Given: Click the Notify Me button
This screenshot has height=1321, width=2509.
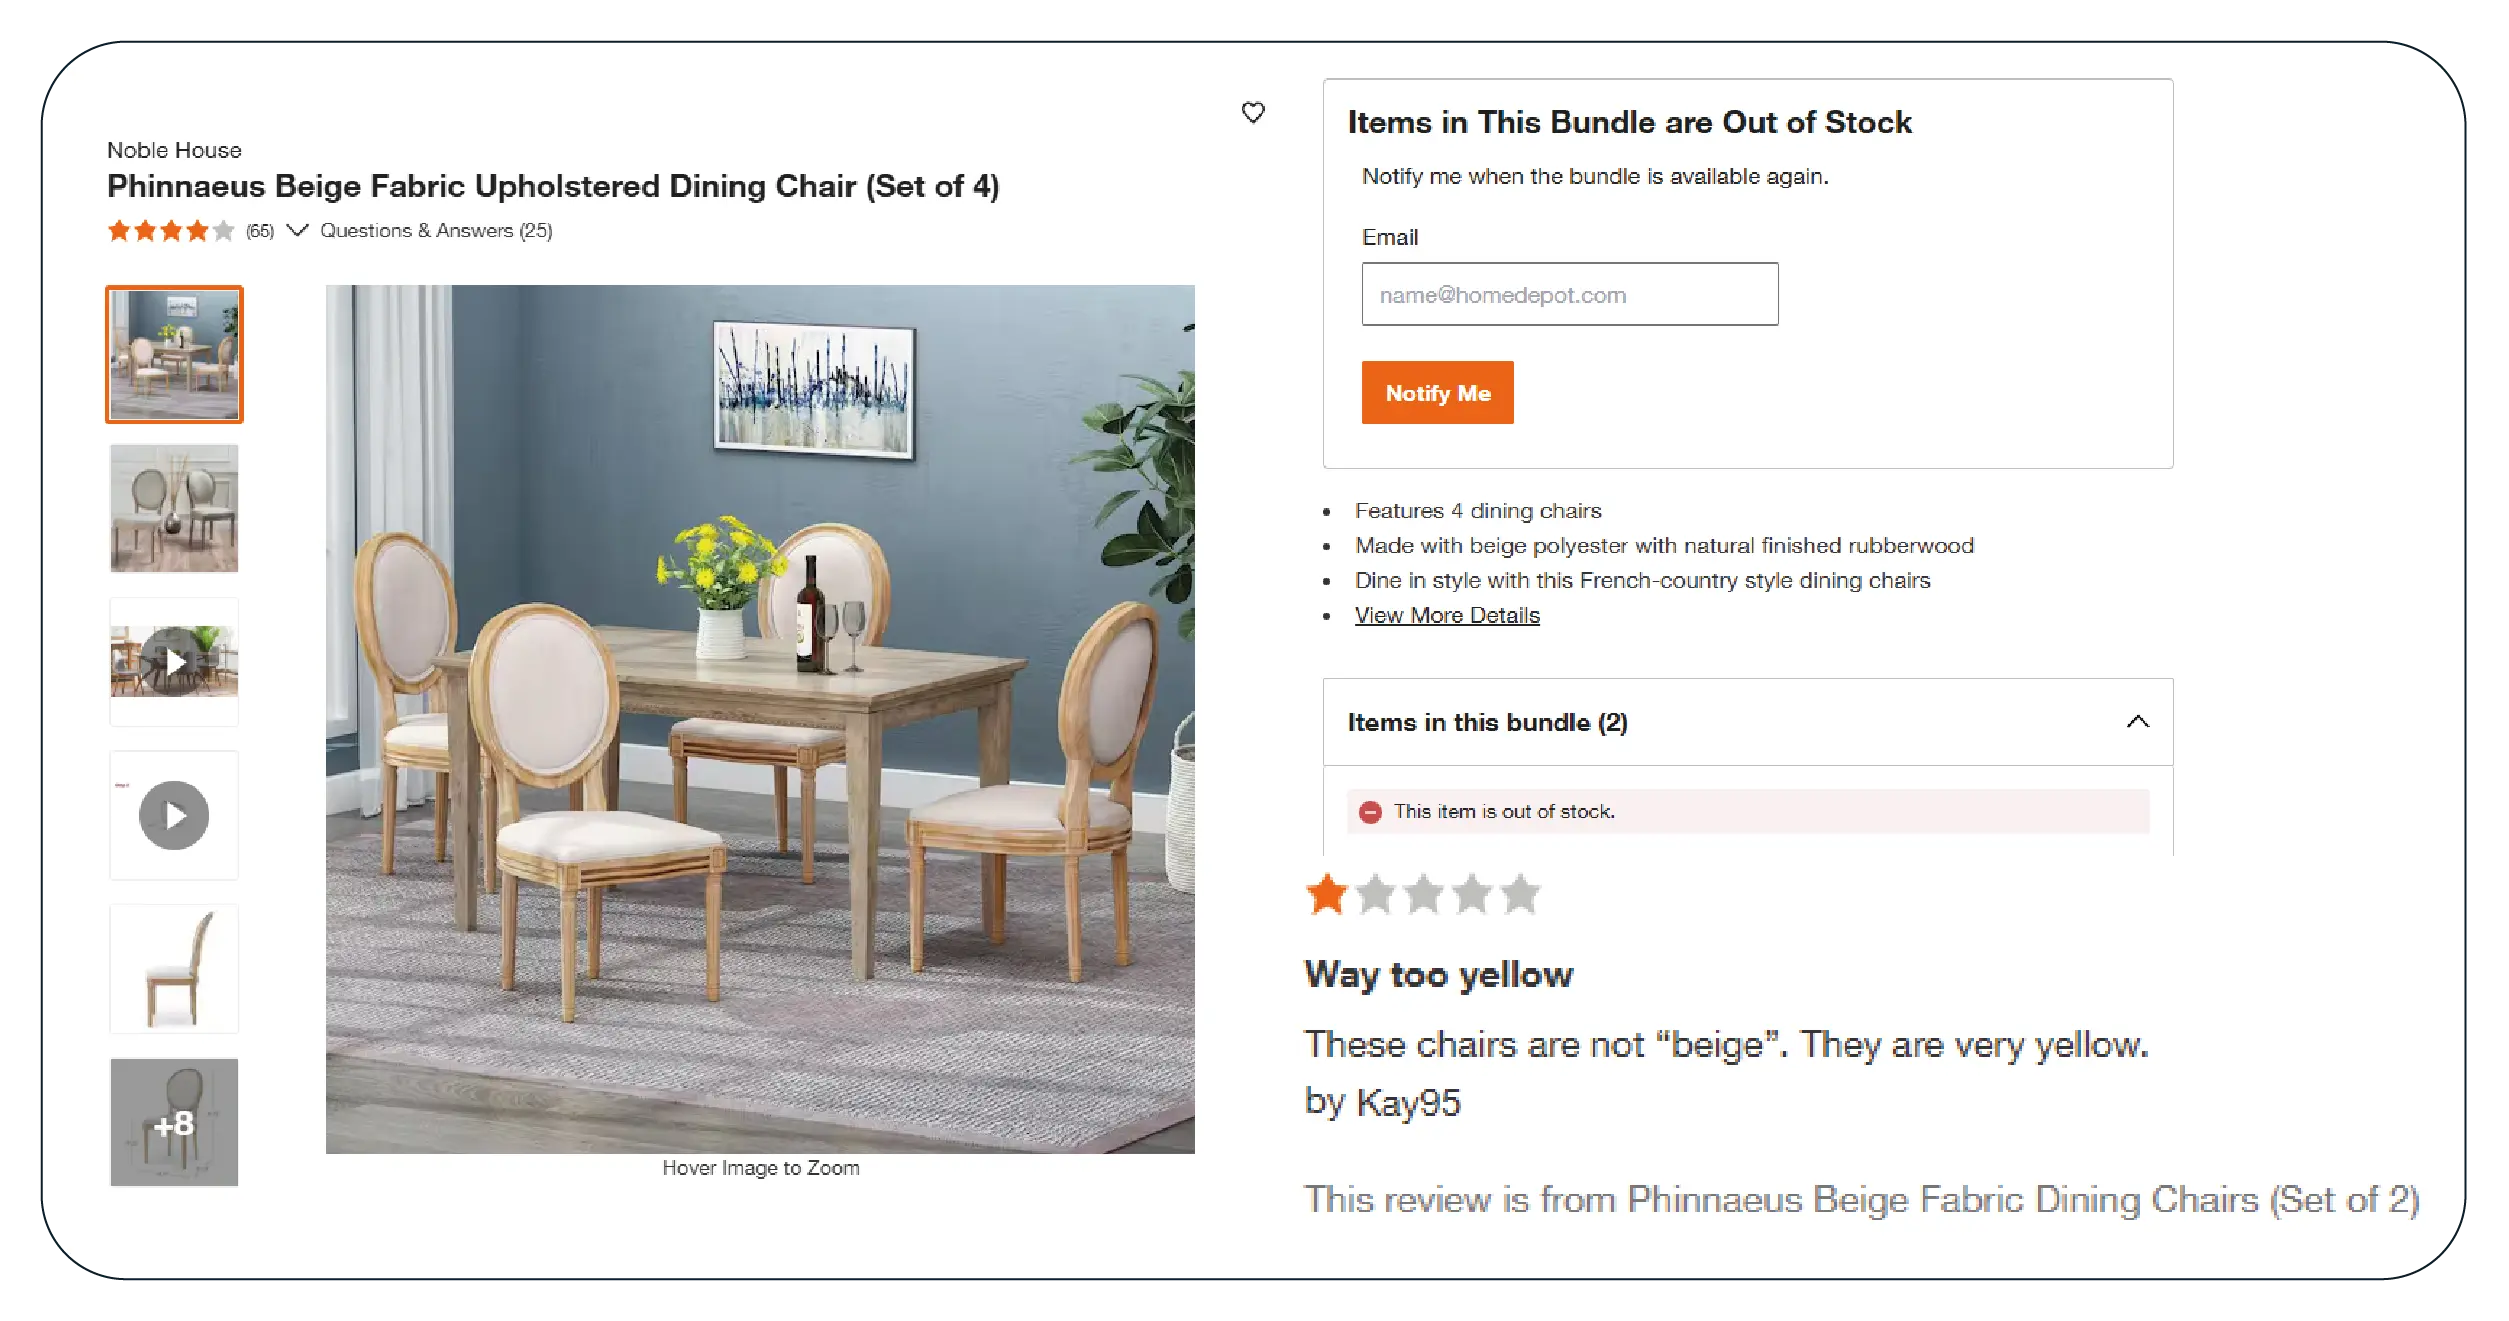Looking at the screenshot, I should coord(1437,393).
